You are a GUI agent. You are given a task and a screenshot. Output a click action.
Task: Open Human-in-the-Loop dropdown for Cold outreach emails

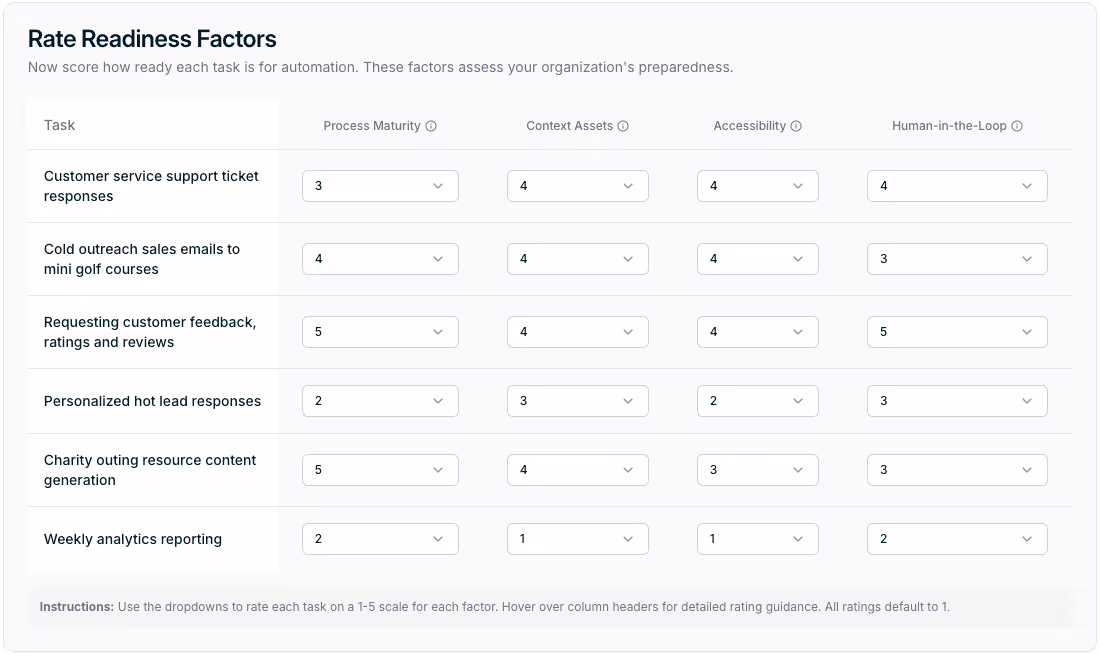956,259
